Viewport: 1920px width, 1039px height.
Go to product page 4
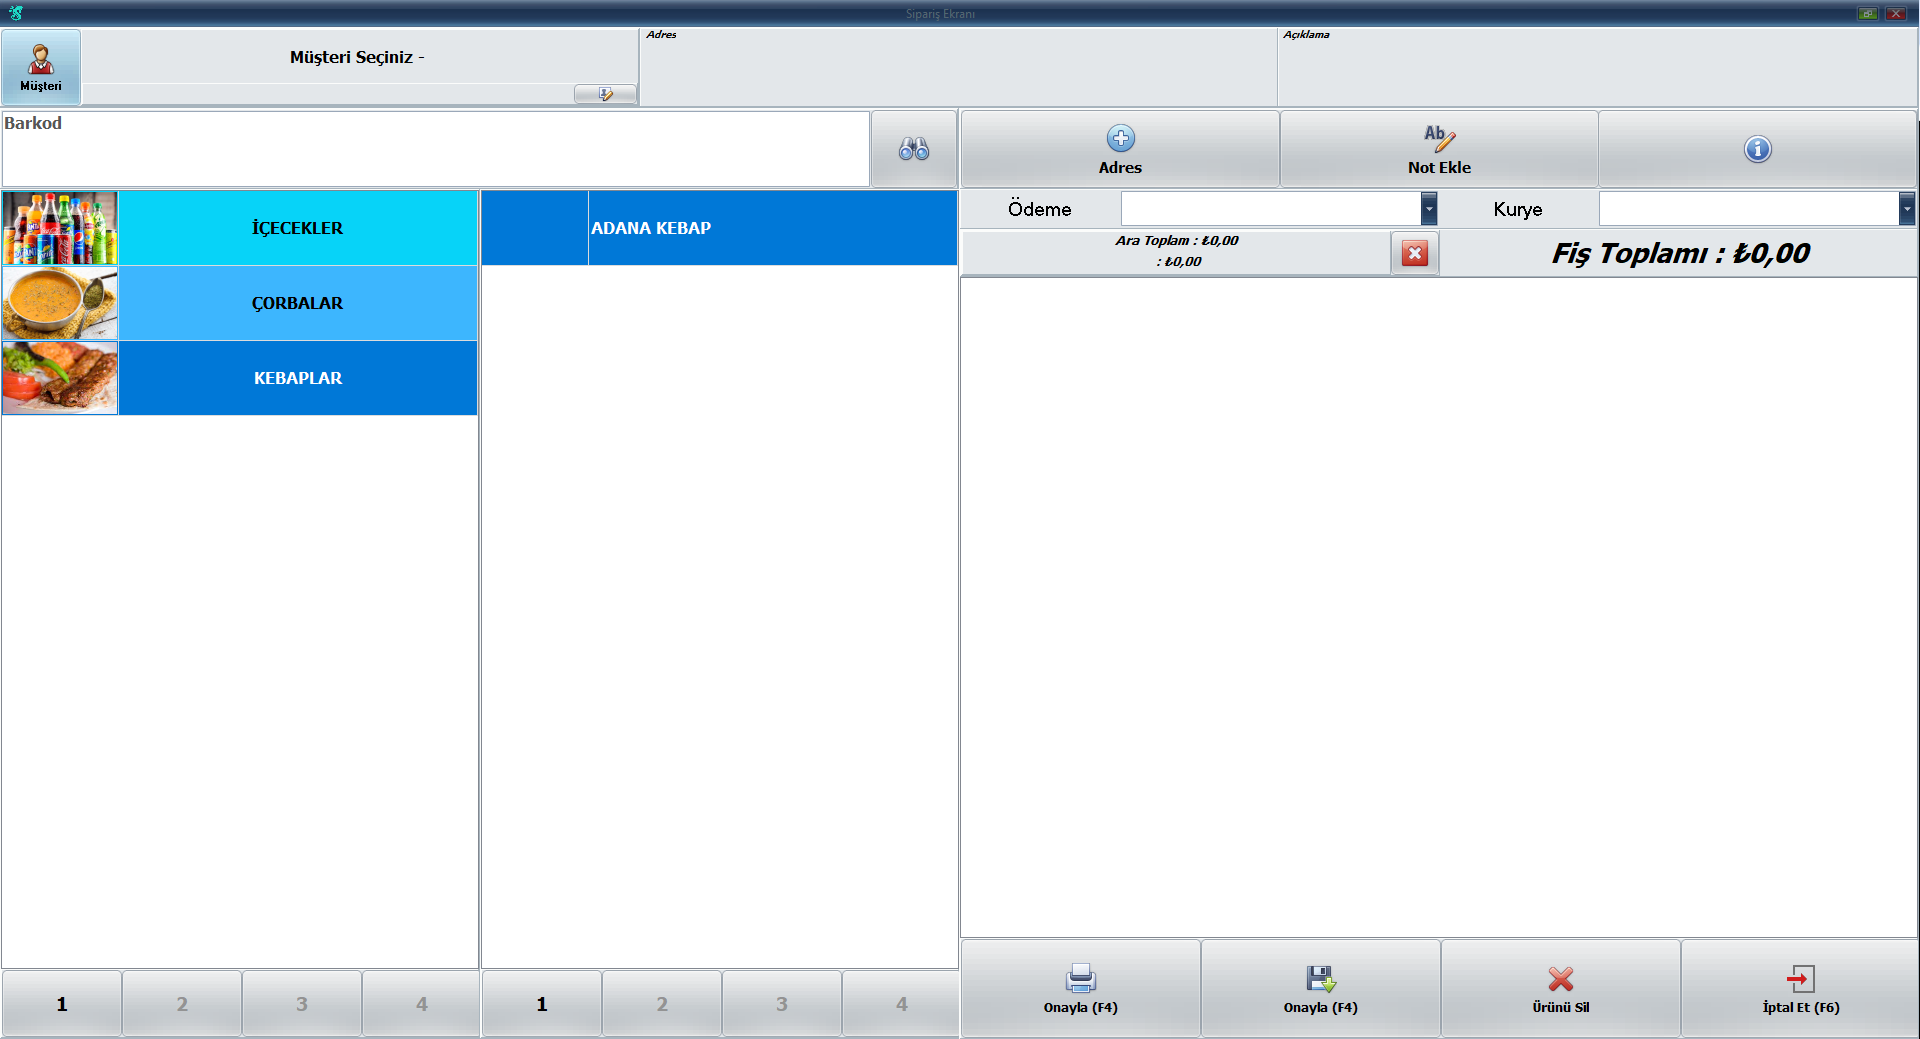click(x=901, y=1004)
